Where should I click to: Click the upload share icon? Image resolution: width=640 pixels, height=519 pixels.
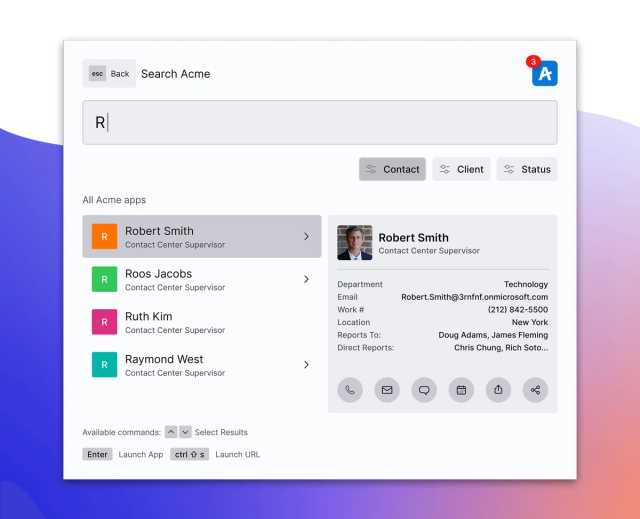point(498,390)
